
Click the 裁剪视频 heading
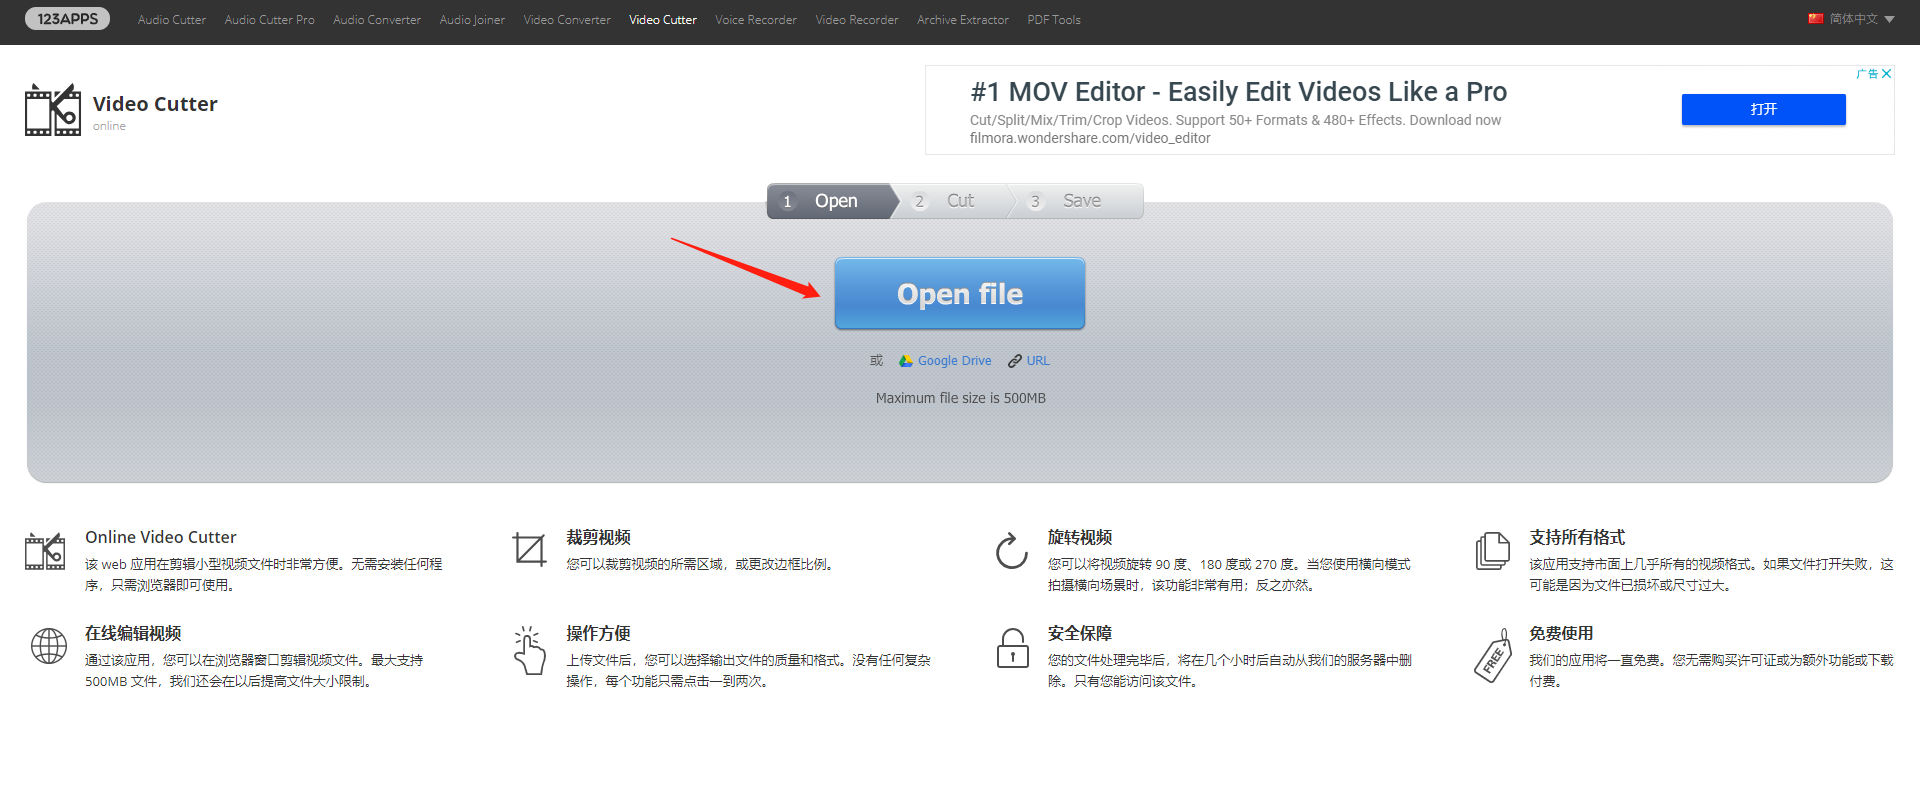point(598,537)
